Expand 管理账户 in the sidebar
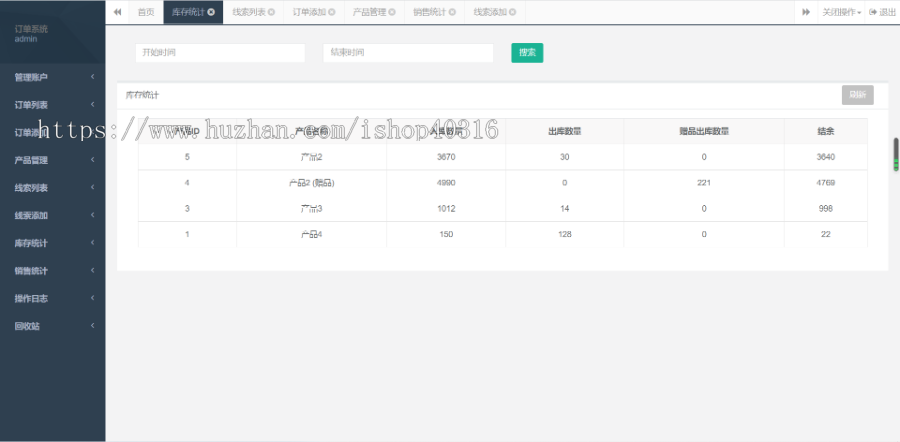 click(x=53, y=77)
